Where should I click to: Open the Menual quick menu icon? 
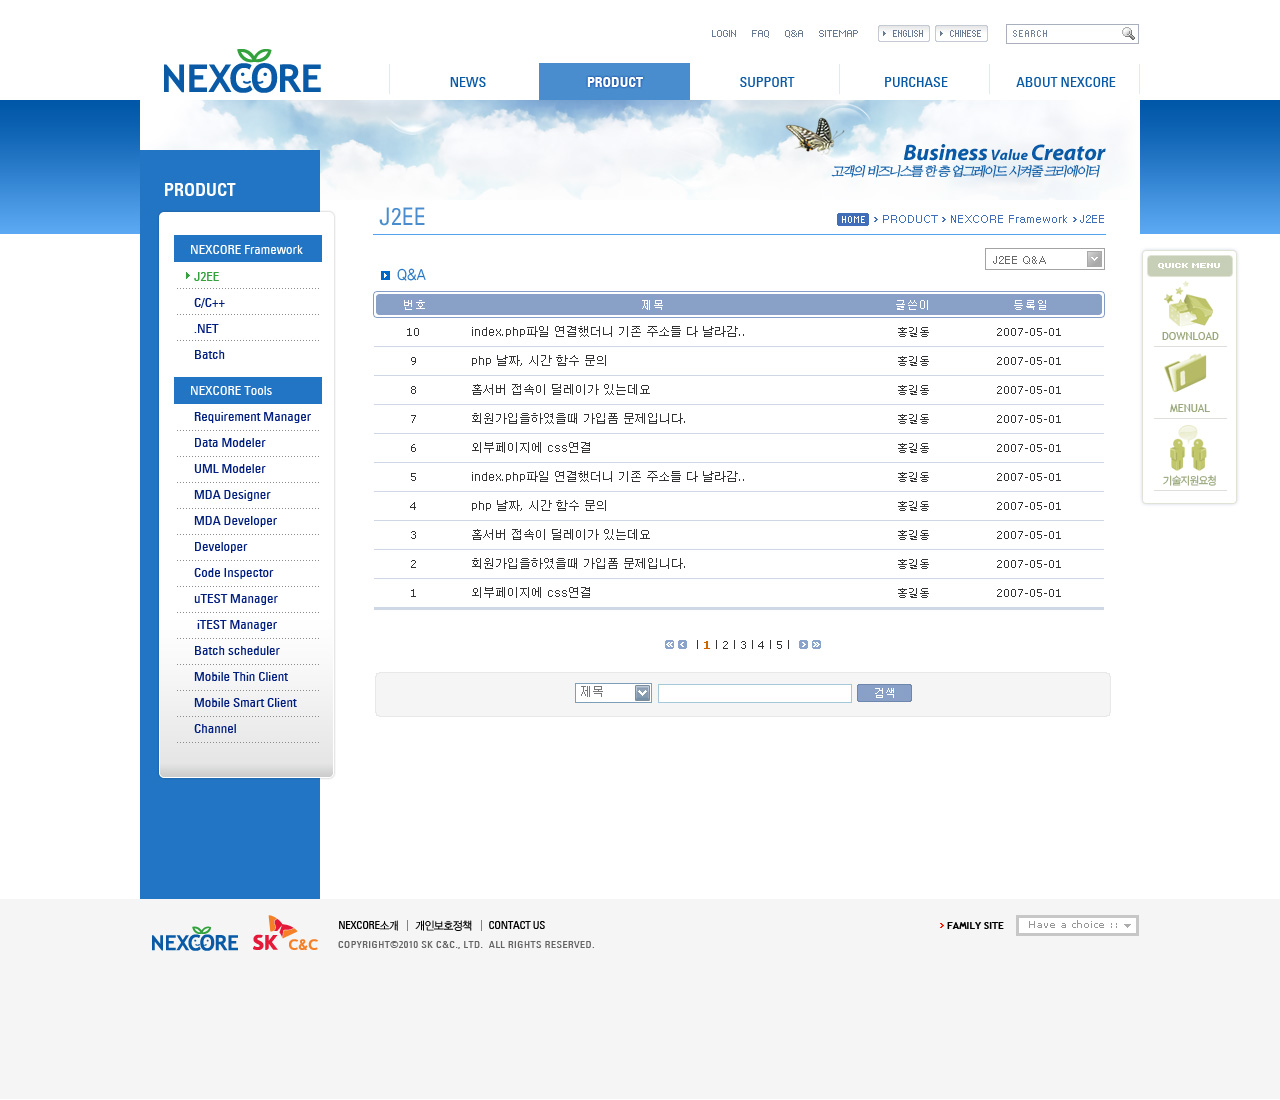coord(1189,384)
